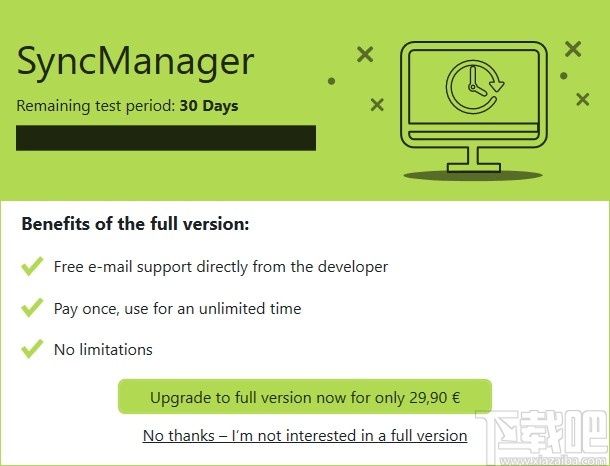This screenshot has height=466, width=610.
Task: Click the No limitations benefit text
Action: [x=103, y=350]
